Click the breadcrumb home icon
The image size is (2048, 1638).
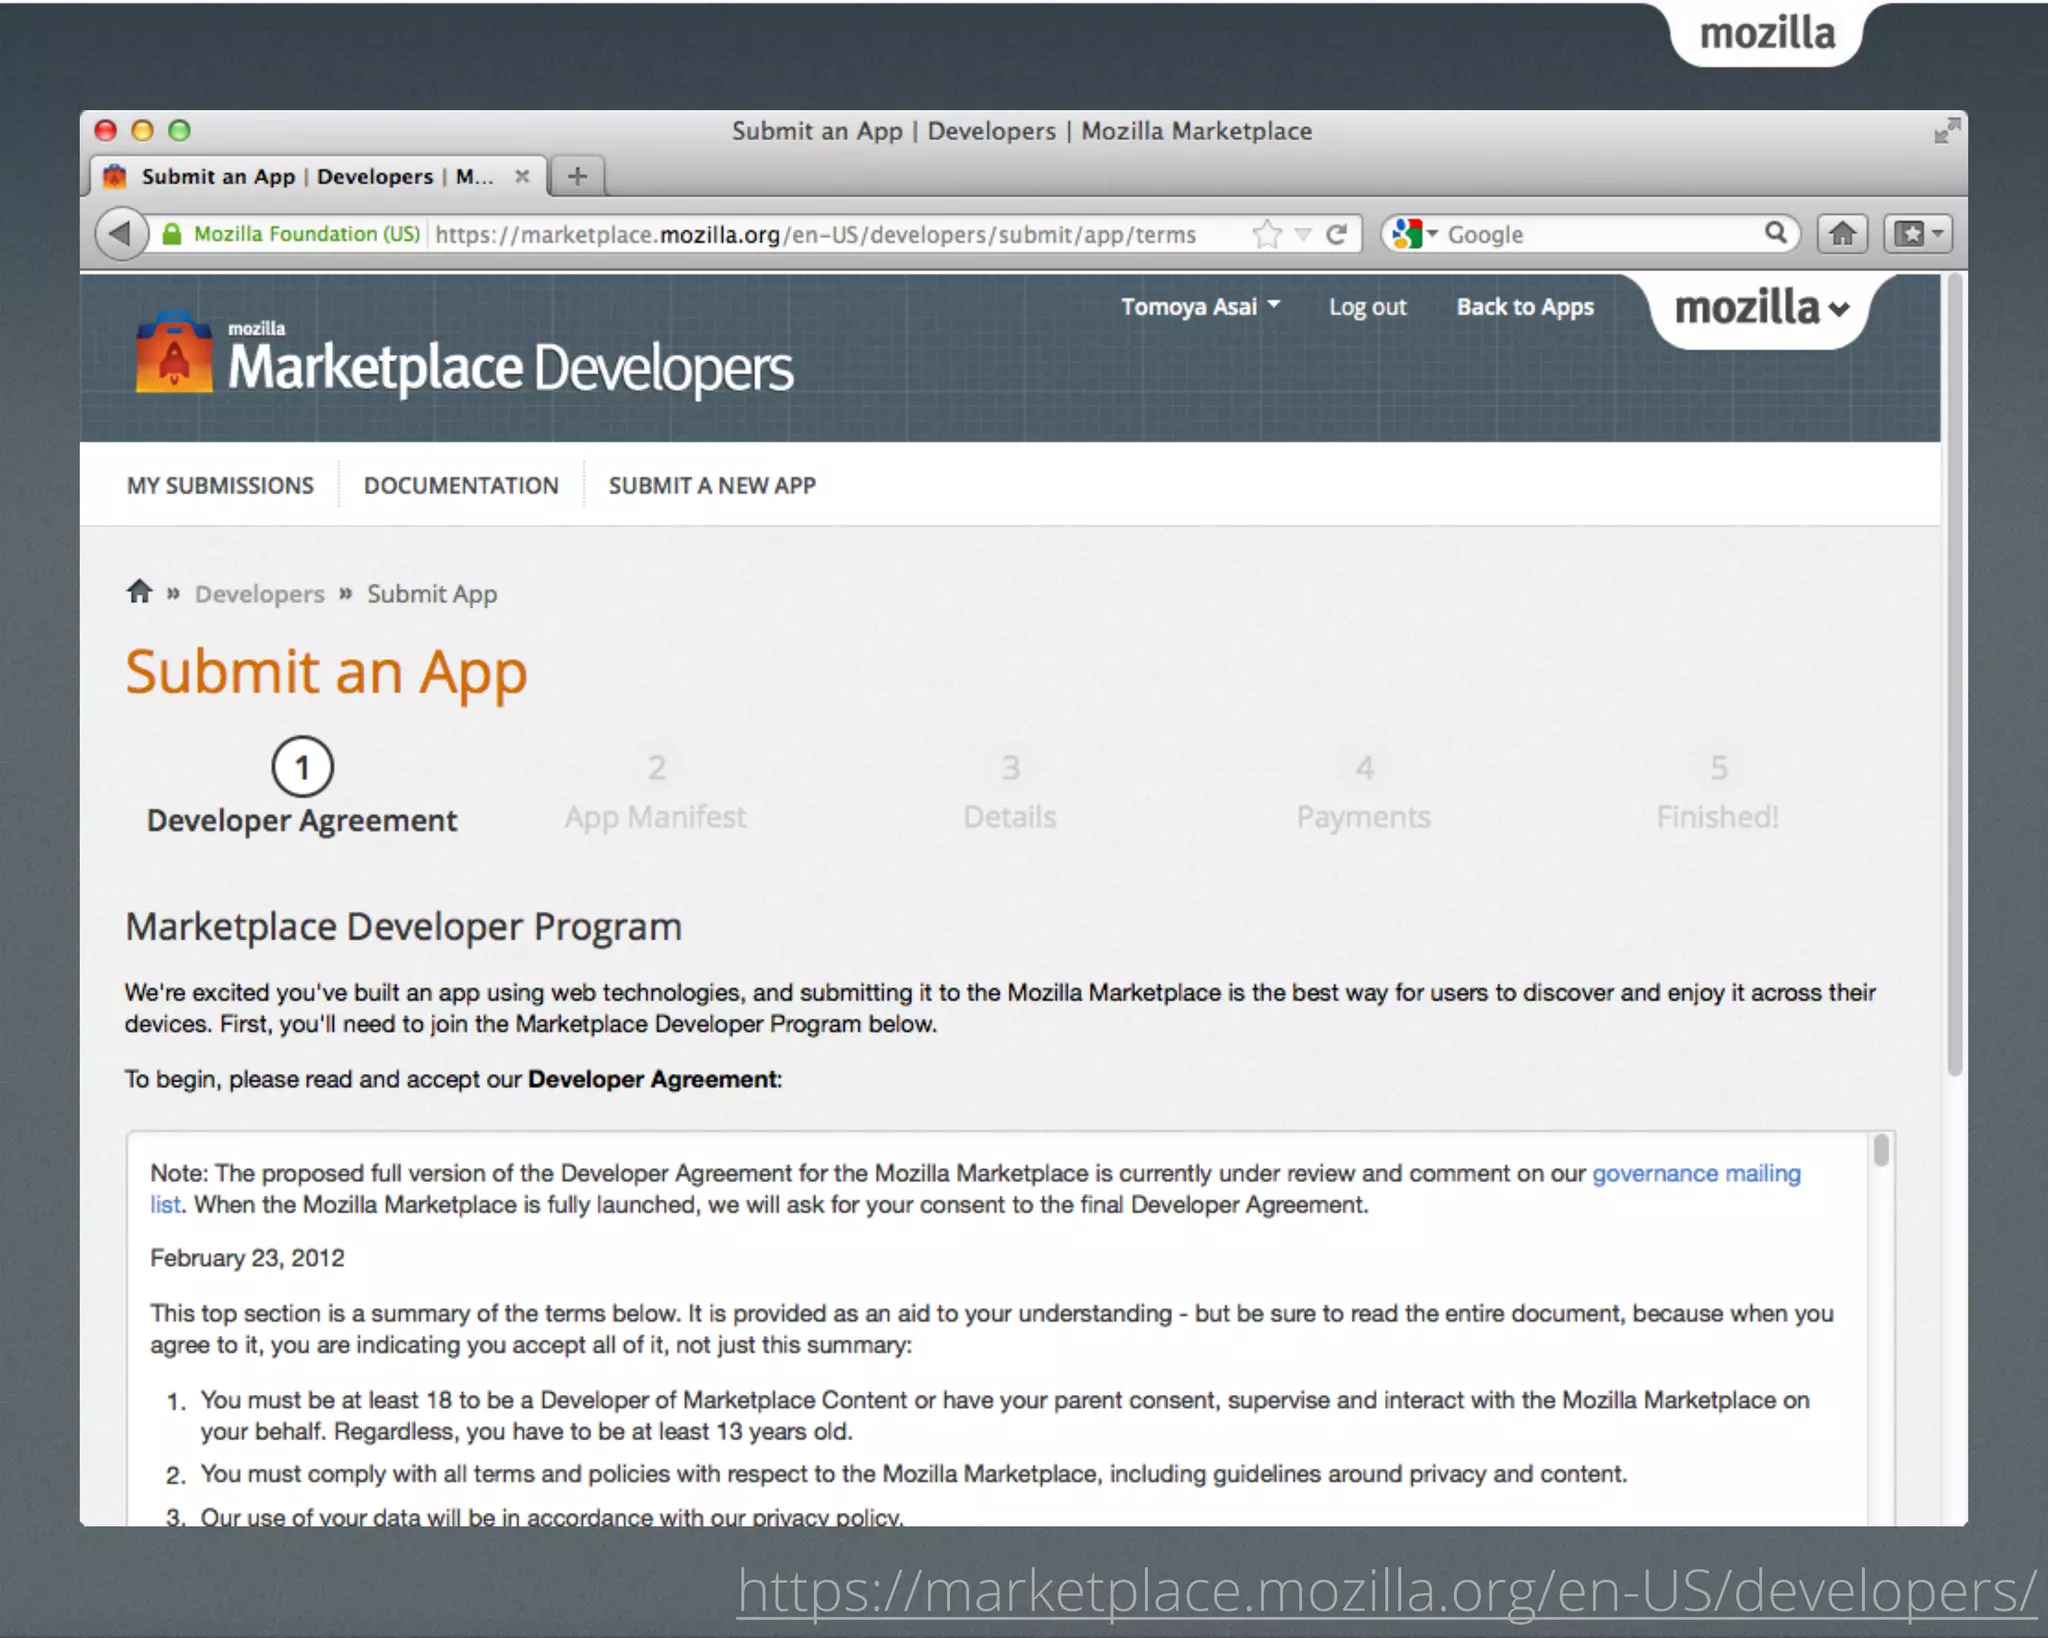coord(140,591)
